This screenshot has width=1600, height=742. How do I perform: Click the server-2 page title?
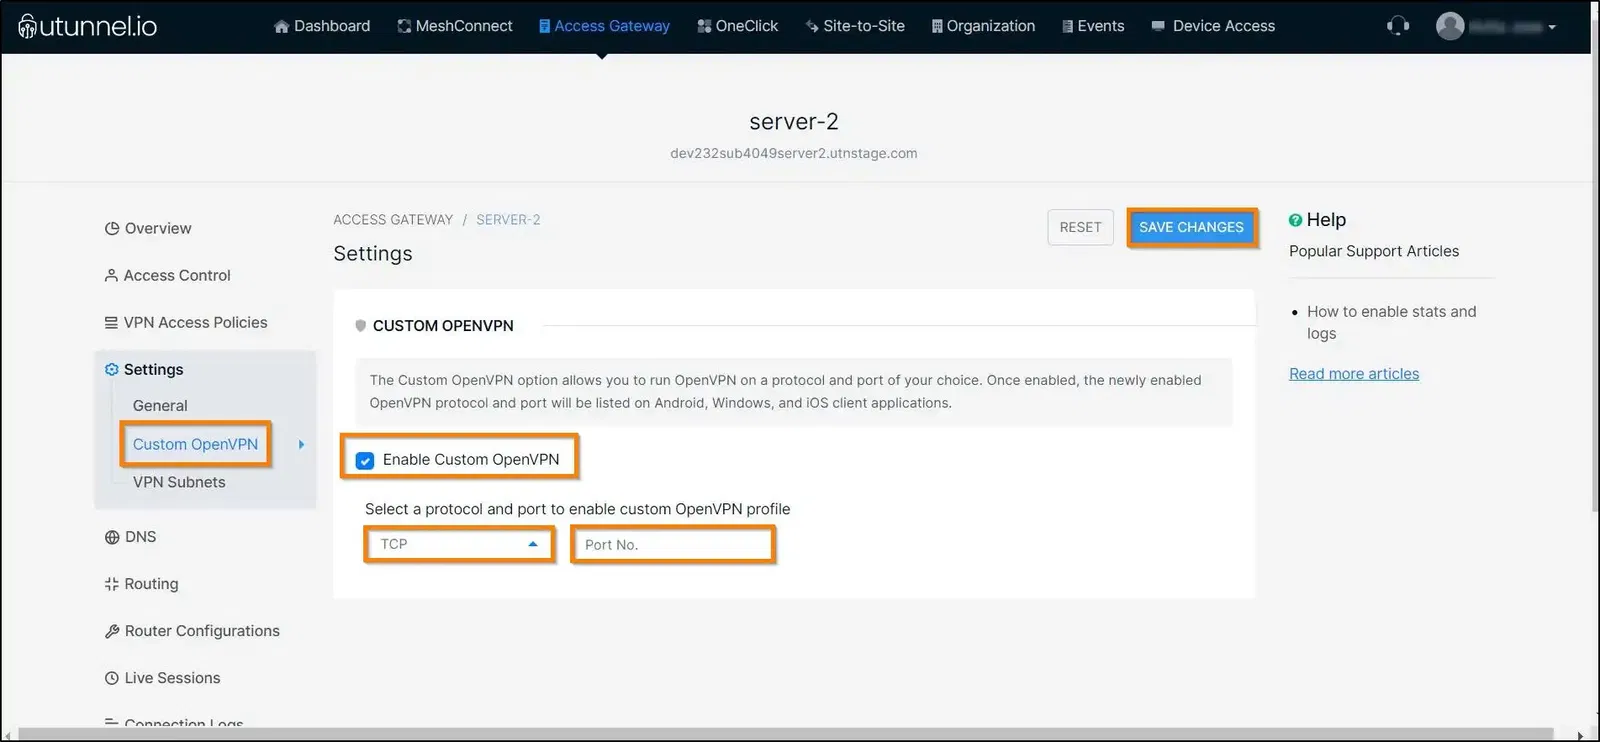click(794, 122)
